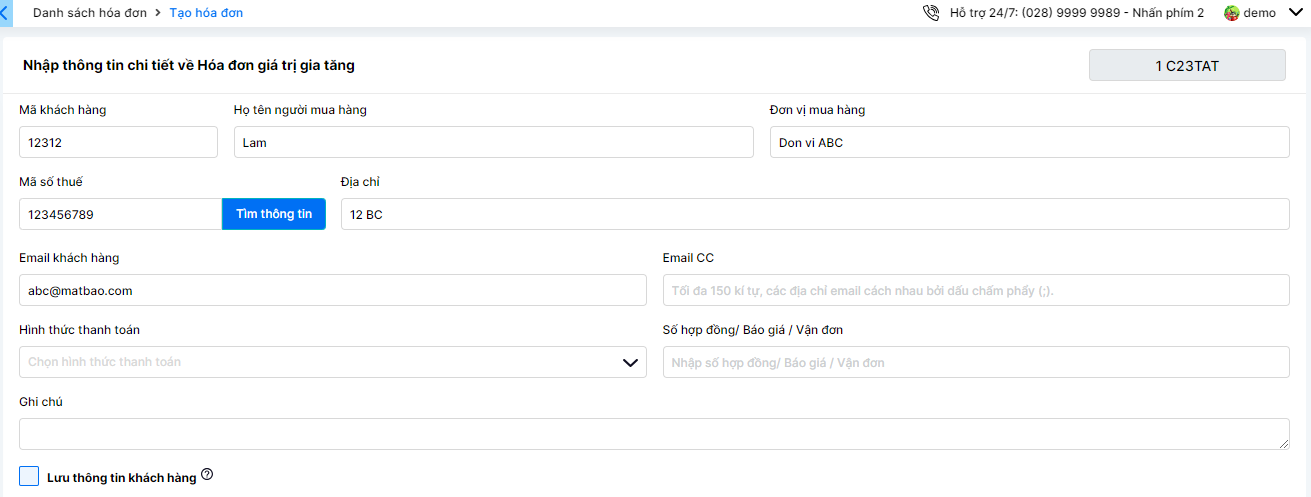Select the Mã số thuế input field

point(120,214)
